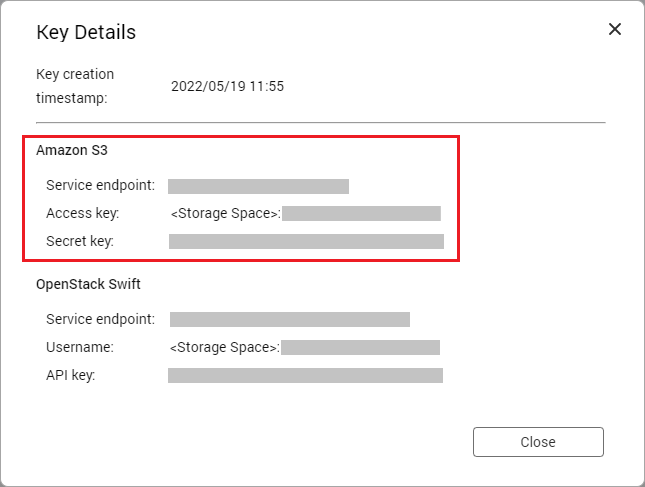645x487 pixels.
Task: Click the Access key label
Action: point(82,213)
